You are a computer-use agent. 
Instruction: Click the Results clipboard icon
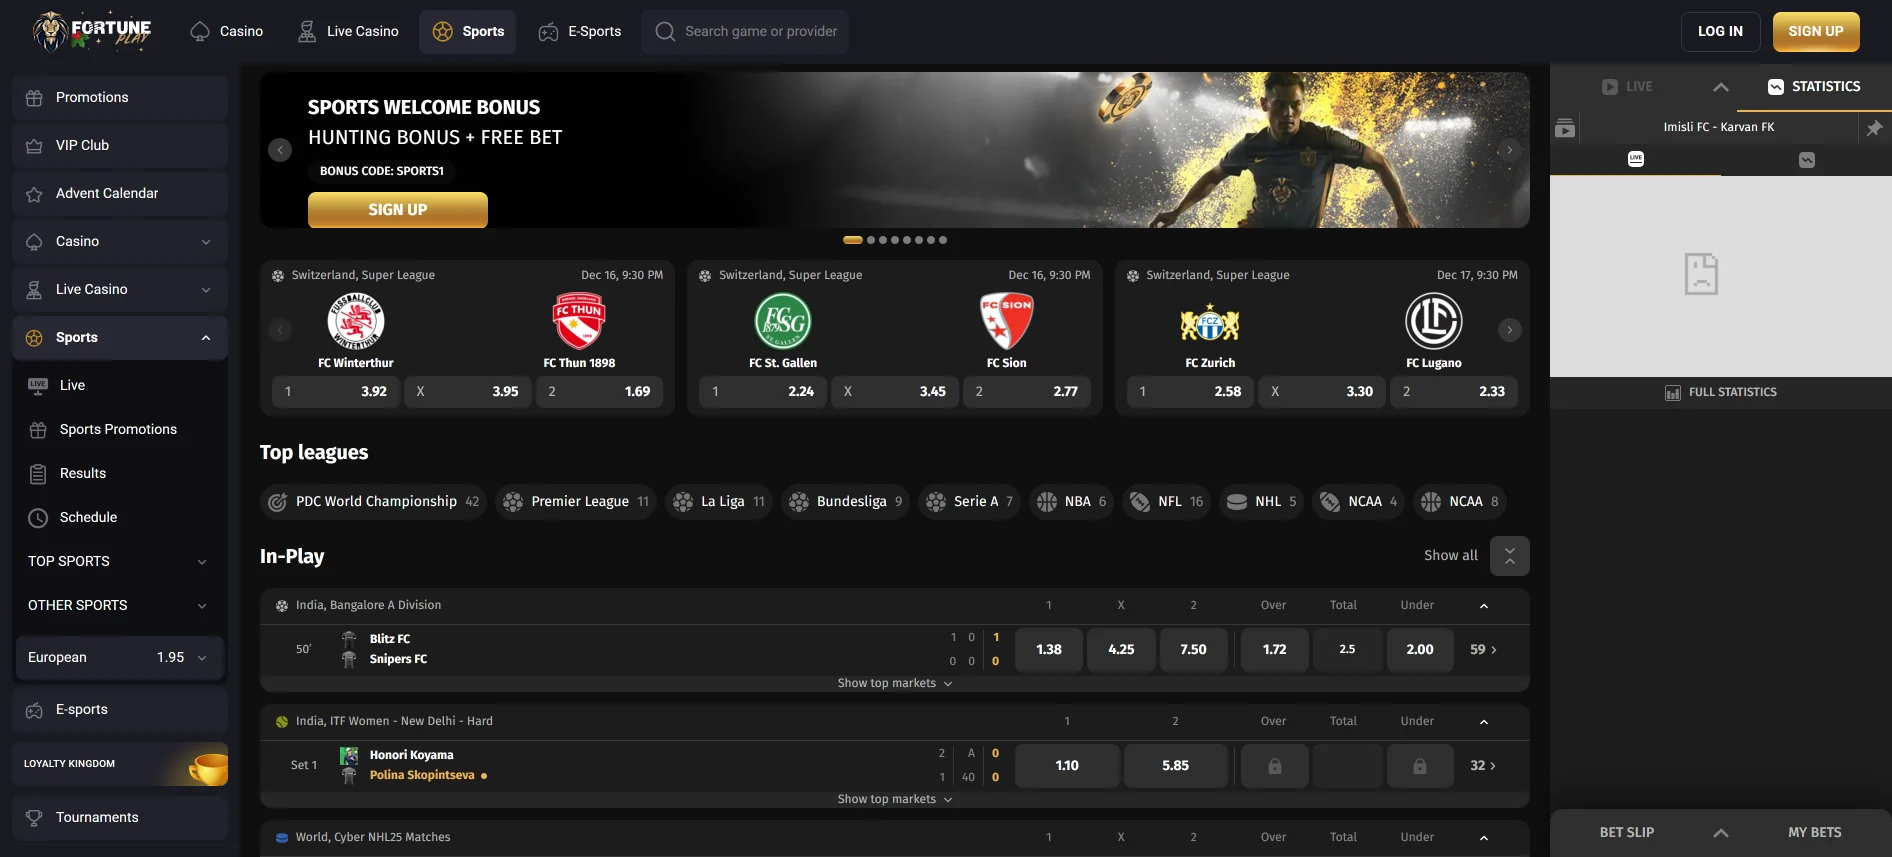click(x=38, y=474)
